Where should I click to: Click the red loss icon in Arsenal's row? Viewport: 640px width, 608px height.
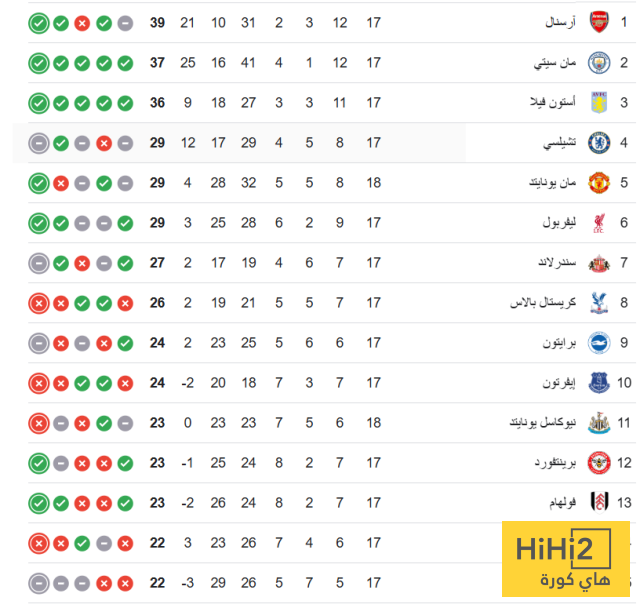pyautogui.click(x=82, y=22)
